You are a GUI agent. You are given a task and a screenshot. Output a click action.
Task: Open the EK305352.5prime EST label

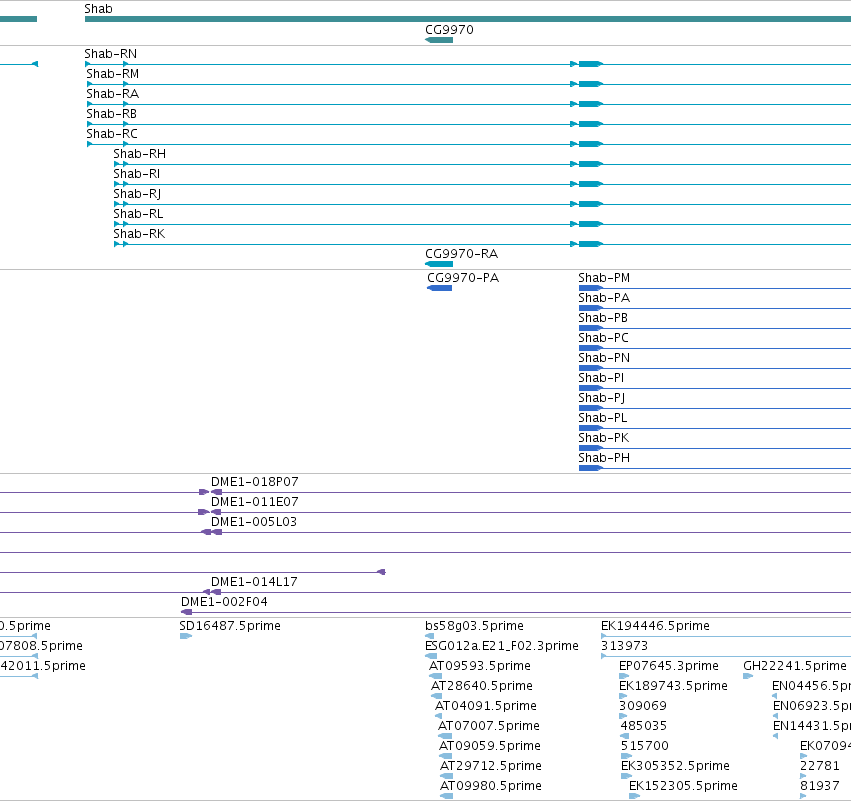(675, 766)
